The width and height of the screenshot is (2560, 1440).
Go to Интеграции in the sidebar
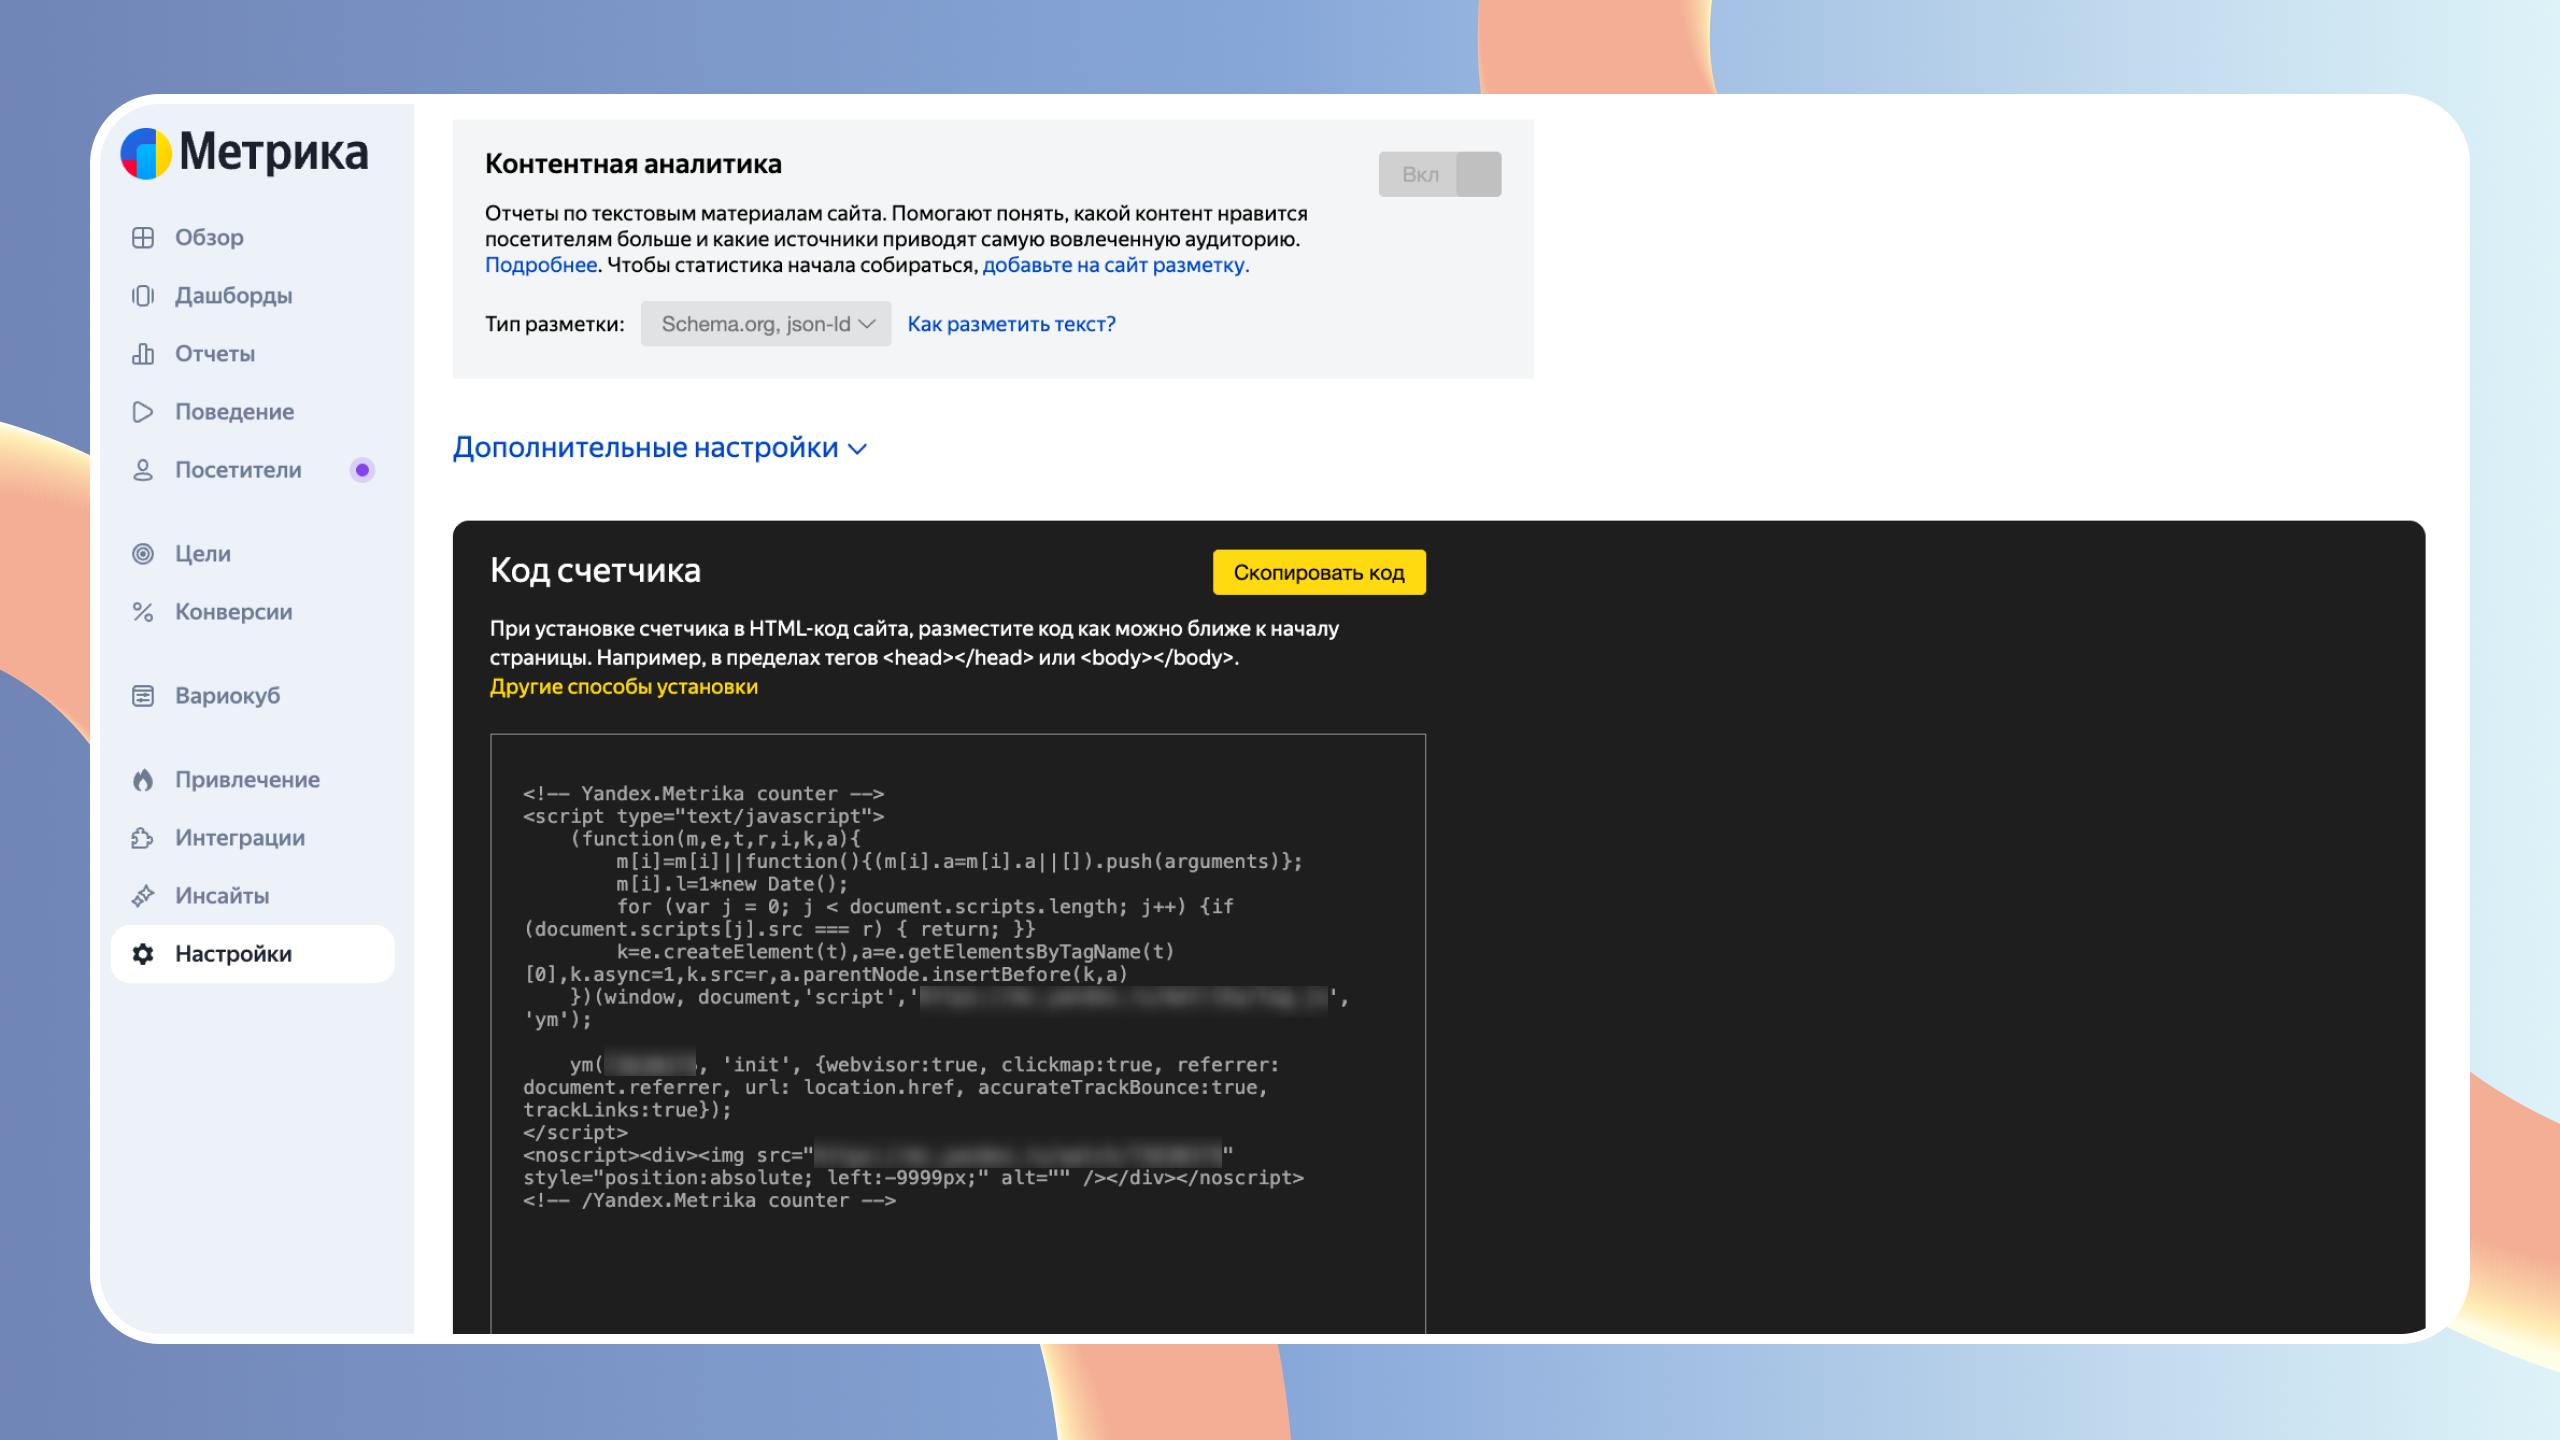pos(252,837)
